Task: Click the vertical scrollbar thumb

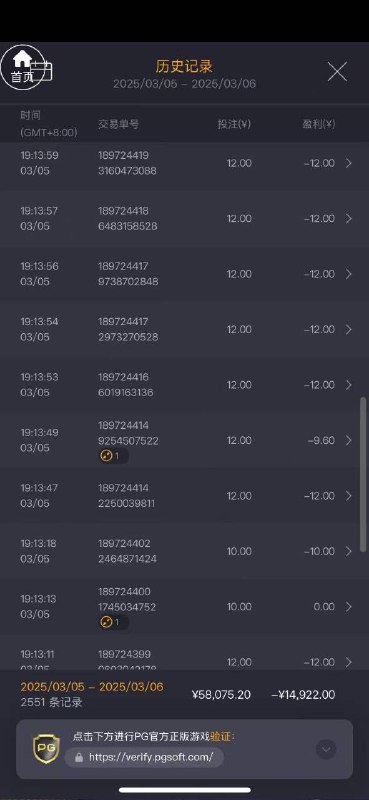Action: click(363, 474)
